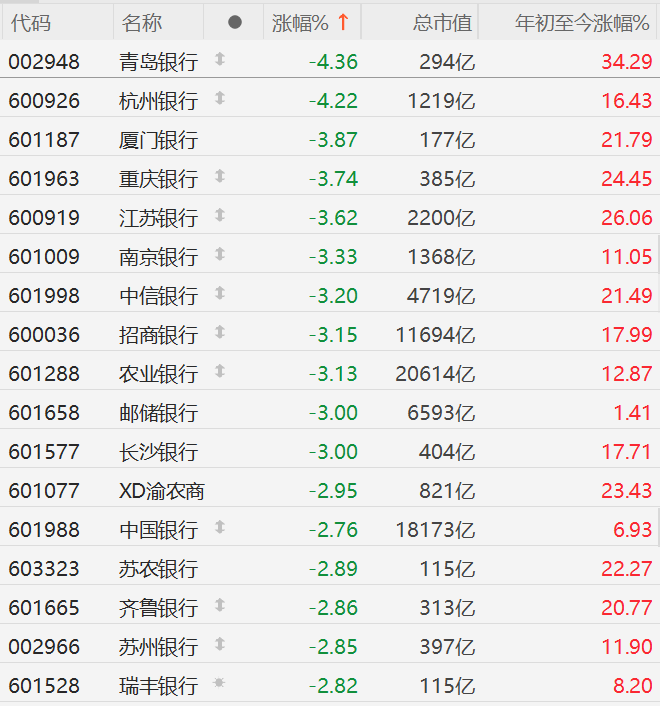The width and height of the screenshot is (660, 706).
Task: Click the marker icon next to 青岛银行
Action: 220,59
